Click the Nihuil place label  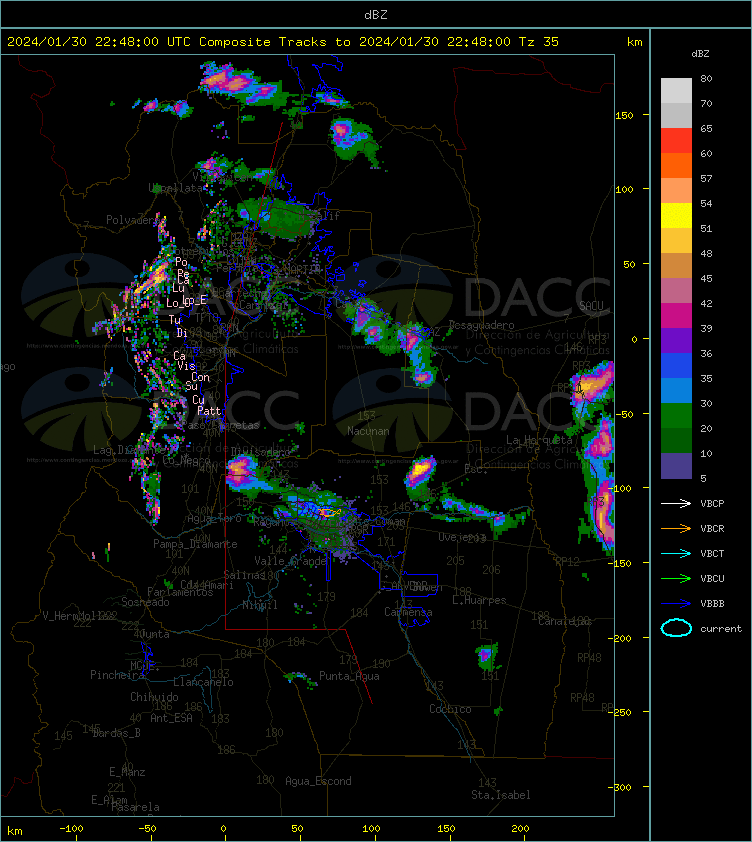coord(259,605)
